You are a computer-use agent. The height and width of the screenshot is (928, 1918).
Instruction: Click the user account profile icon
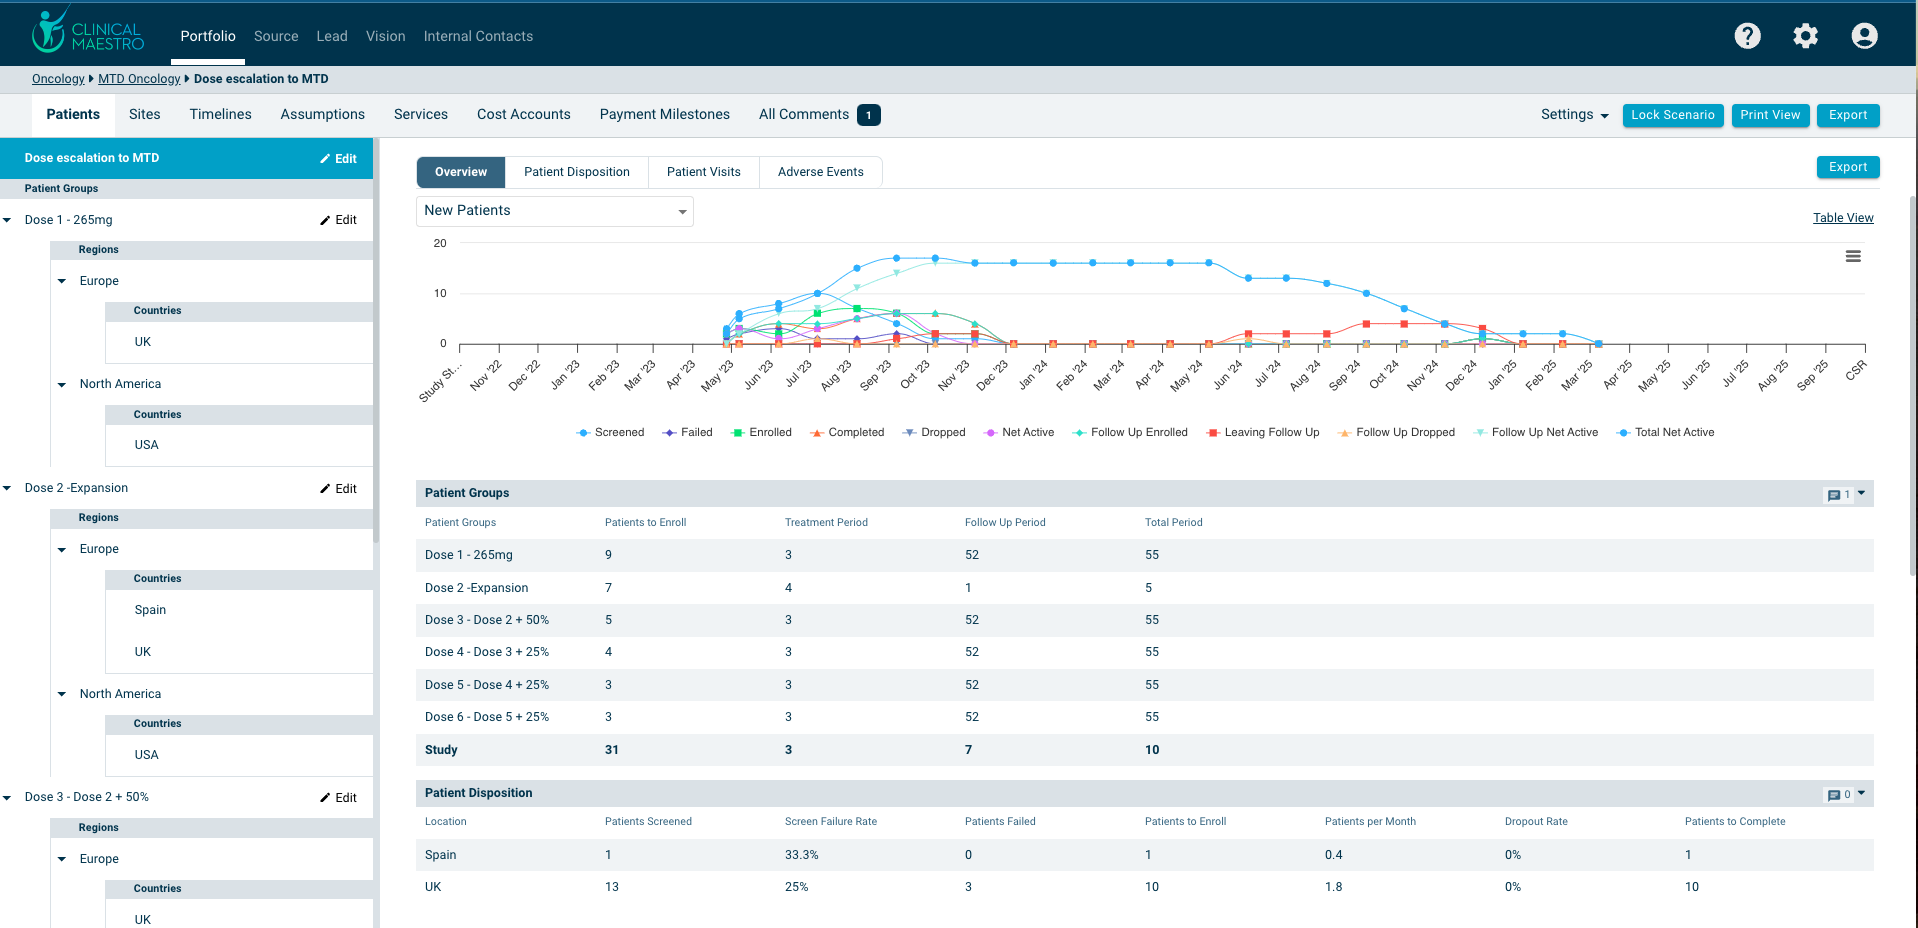[1864, 36]
